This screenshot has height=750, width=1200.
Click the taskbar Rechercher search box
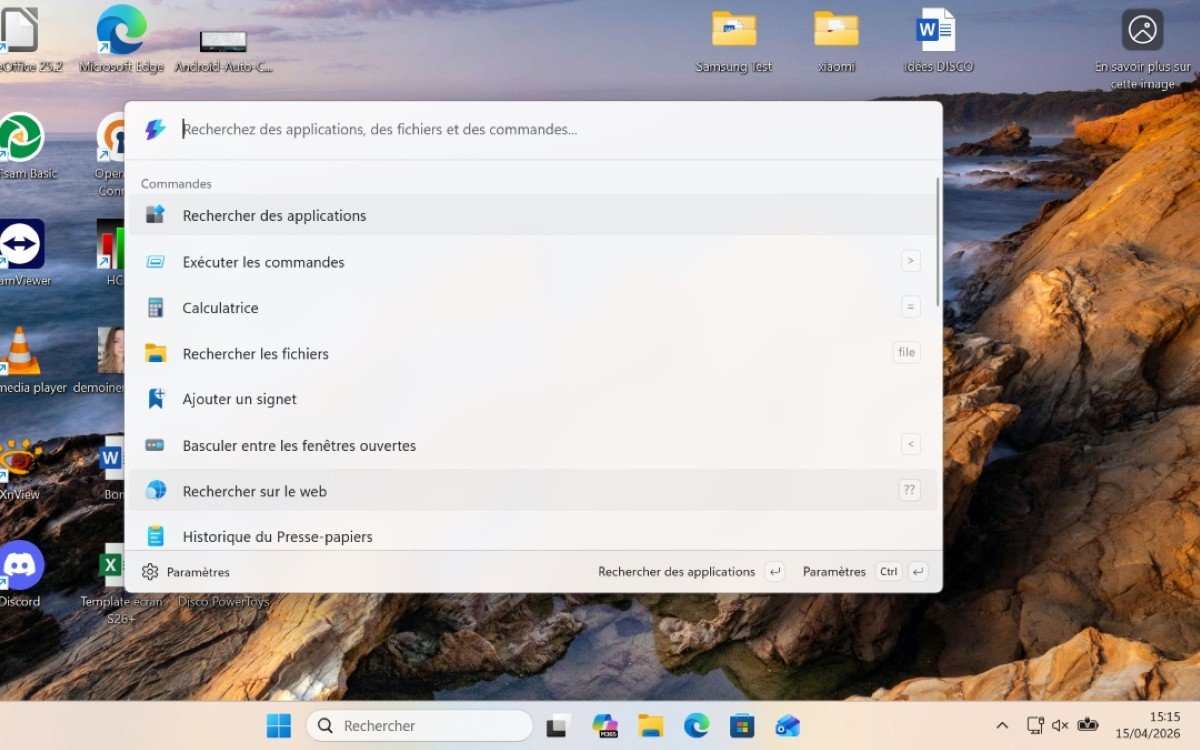pyautogui.click(x=420, y=725)
